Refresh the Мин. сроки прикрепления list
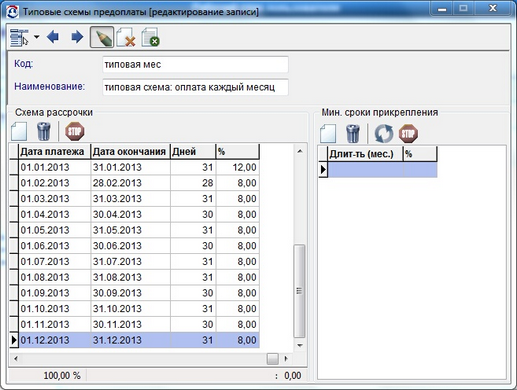The height and width of the screenshot is (390, 517). (384, 134)
